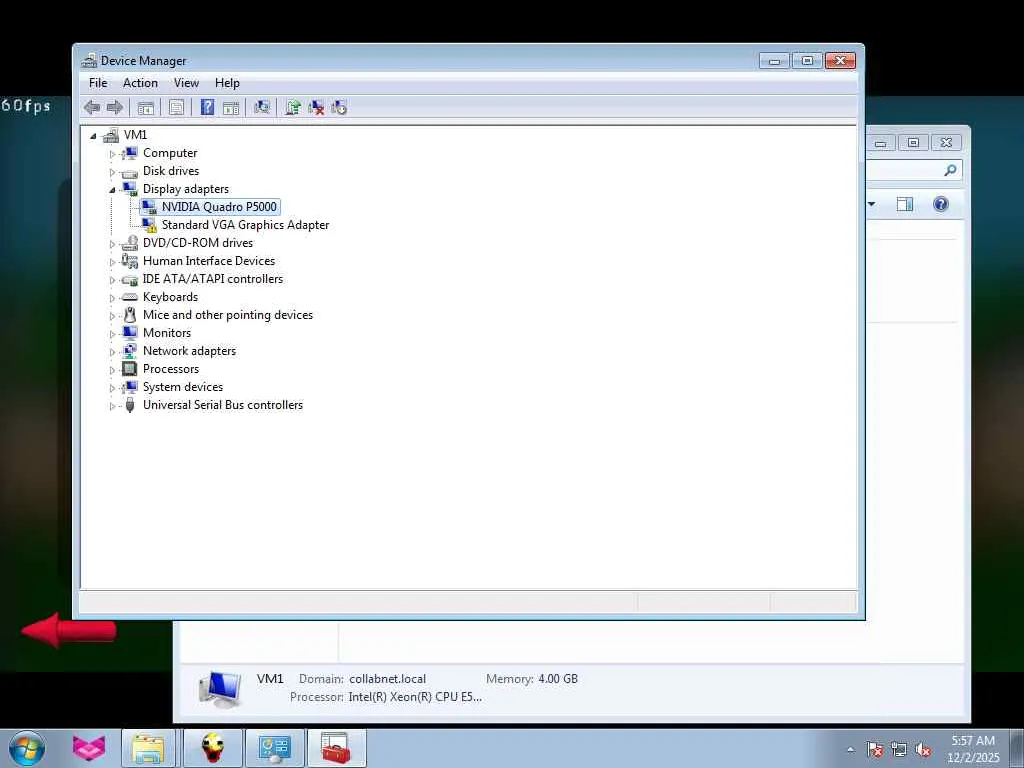1024x768 pixels.
Task: Open the Help menu
Action: [x=227, y=83]
